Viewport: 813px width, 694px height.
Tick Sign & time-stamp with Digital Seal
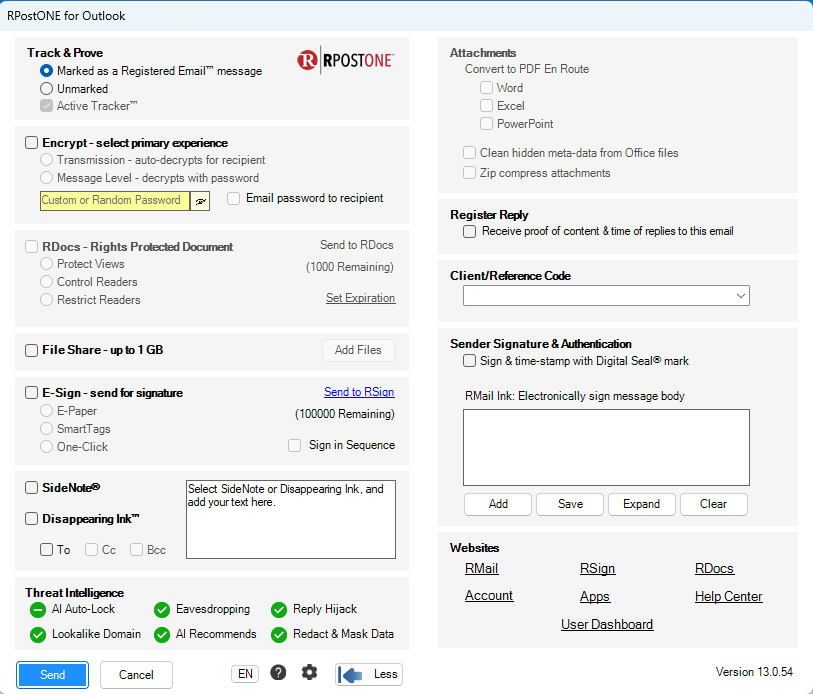[x=469, y=360]
